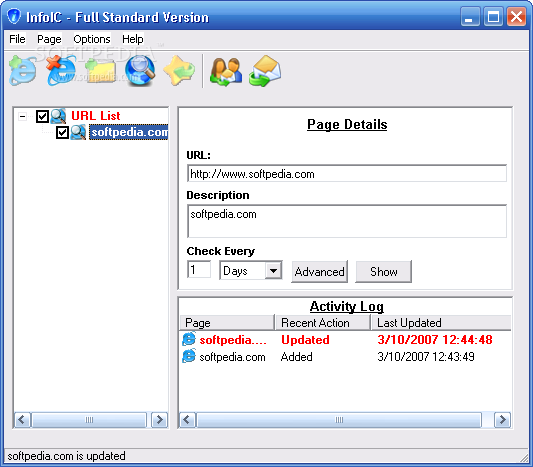Click into the URL input field
533x467 pixels.
click(347, 174)
